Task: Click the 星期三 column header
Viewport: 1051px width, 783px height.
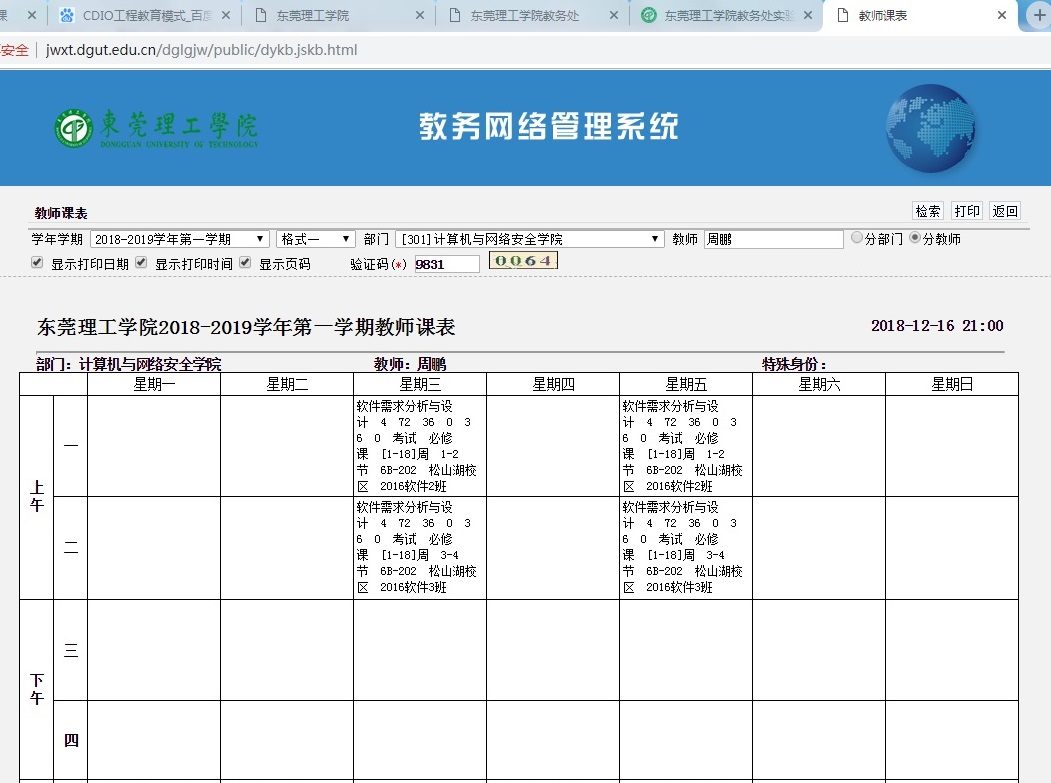Action: (x=420, y=384)
